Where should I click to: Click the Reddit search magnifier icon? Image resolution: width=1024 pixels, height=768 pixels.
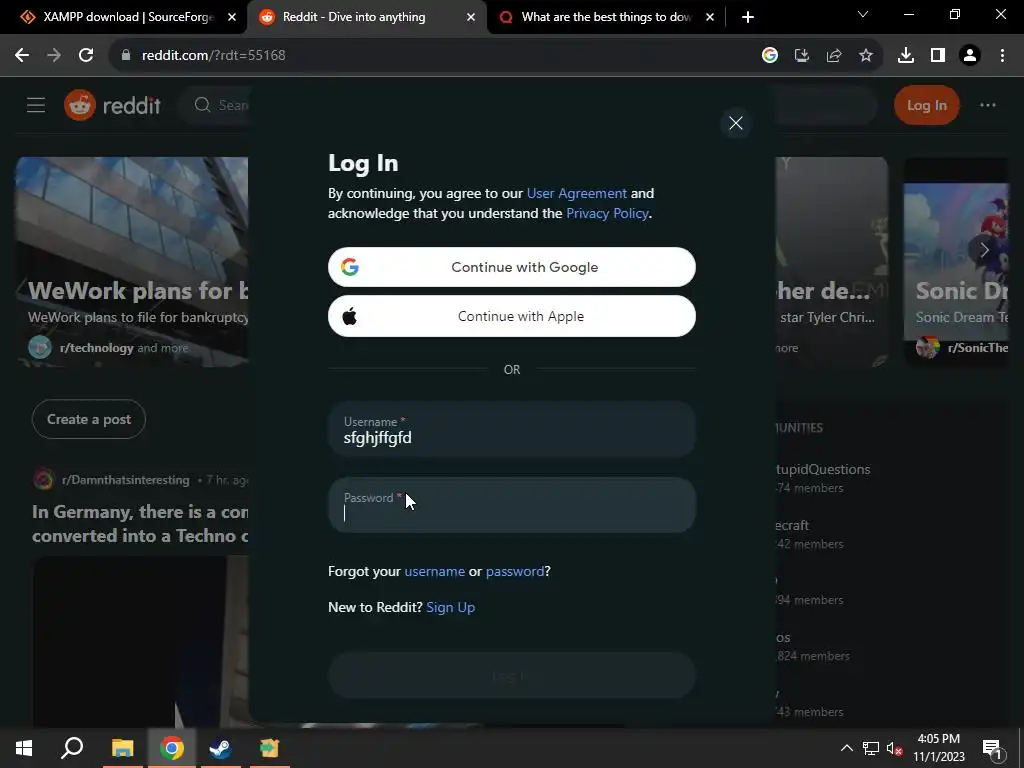[x=202, y=105]
